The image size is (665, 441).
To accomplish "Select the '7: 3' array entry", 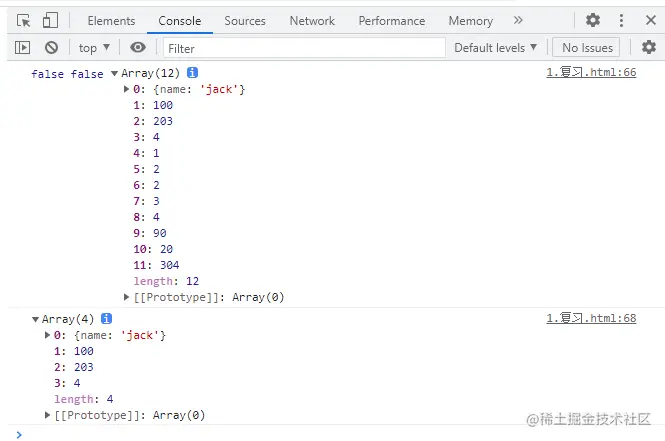I will pos(146,201).
